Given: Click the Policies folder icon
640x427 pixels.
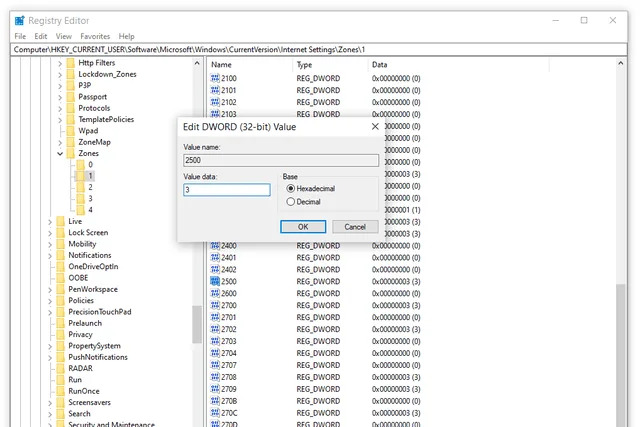Looking at the screenshot, I should [60, 300].
